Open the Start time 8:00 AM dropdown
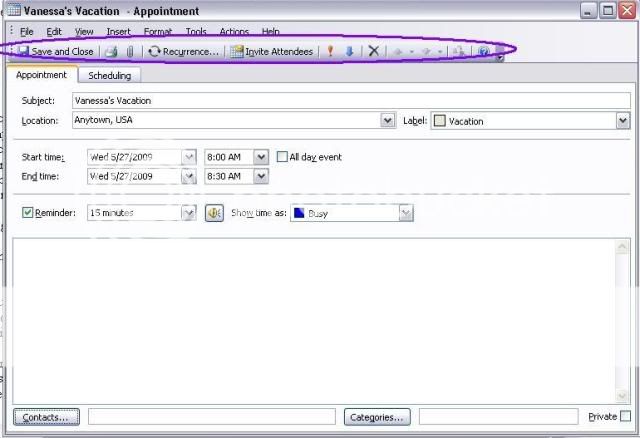The height and width of the screenshot is (438, 640). 261,157
